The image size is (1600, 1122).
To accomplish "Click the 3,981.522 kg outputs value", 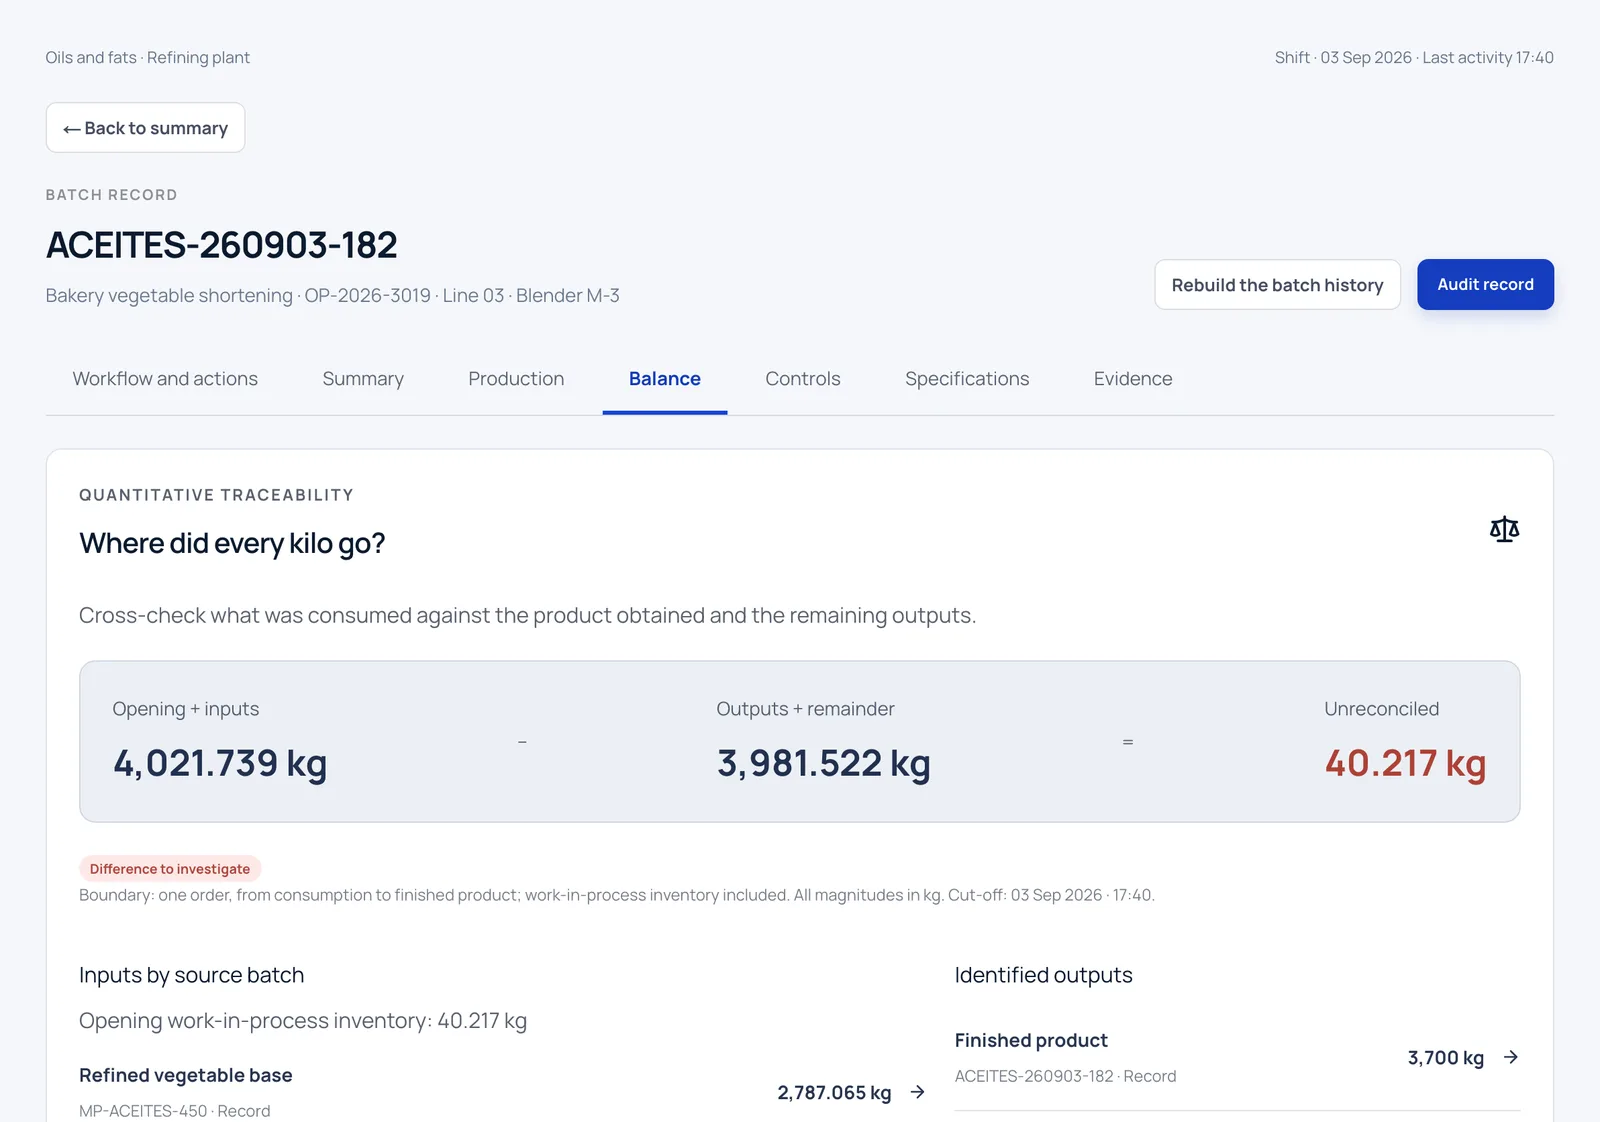I will (824, 764).
